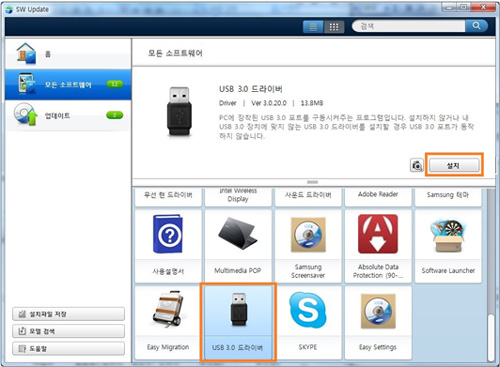
Task: Switch to list view mode
Action: [313, 27]
